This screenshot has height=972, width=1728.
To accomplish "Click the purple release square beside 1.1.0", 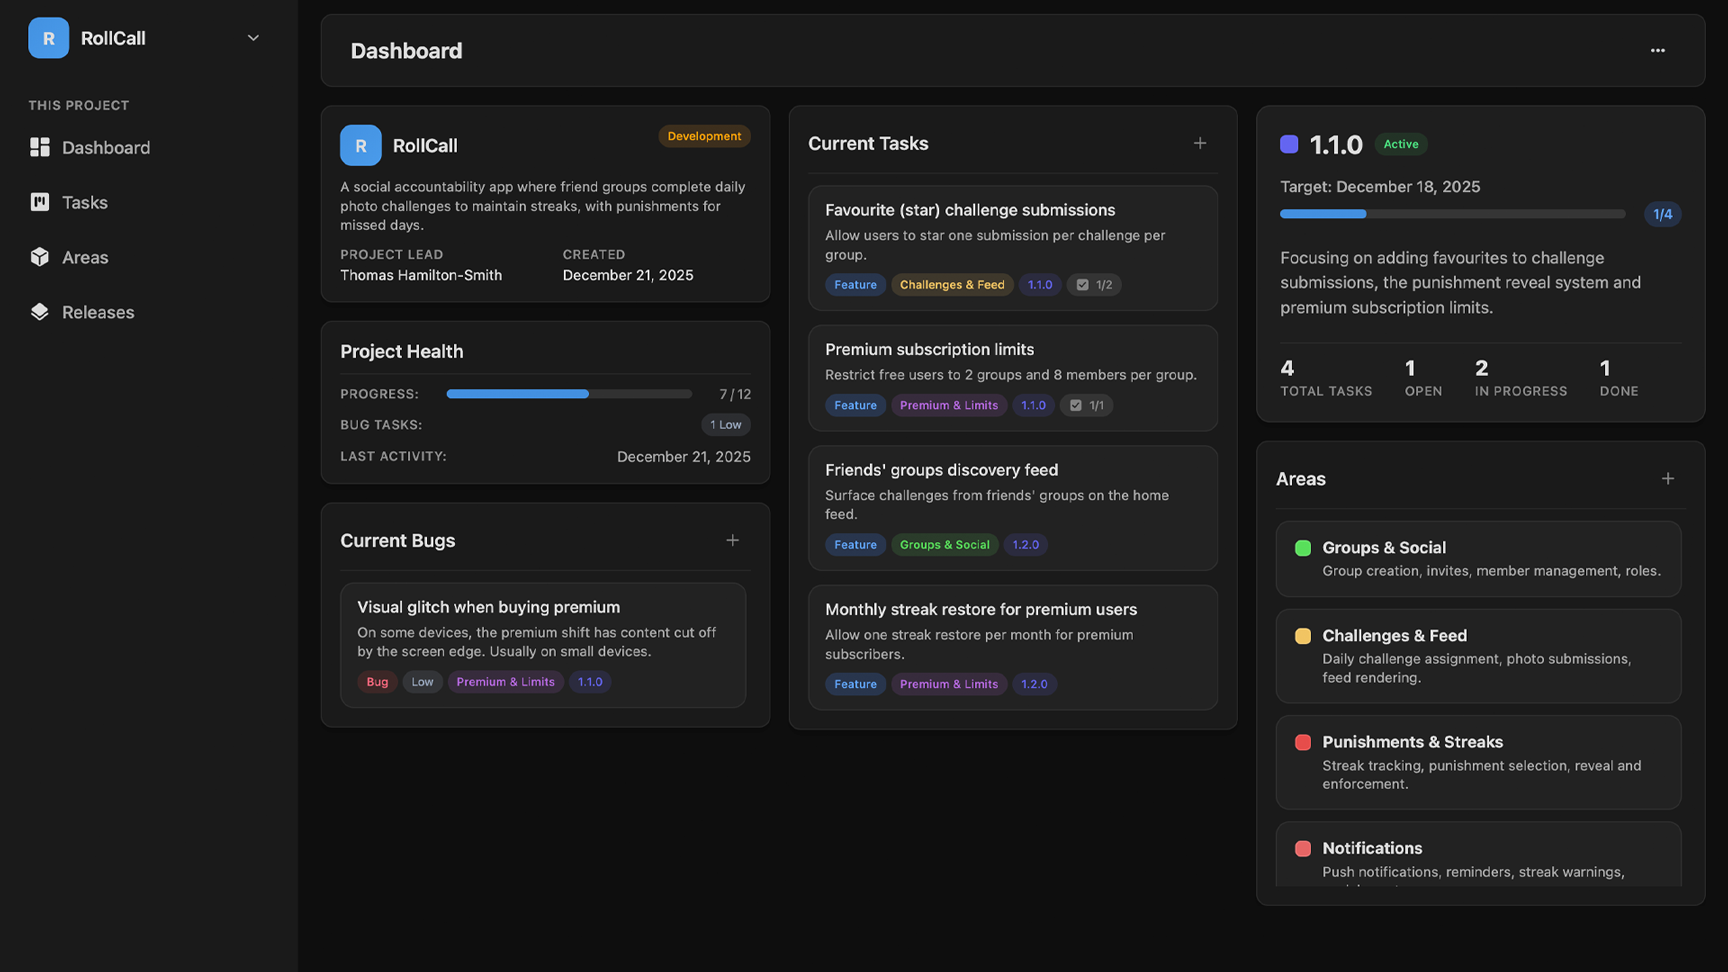I will (1289, 144).
